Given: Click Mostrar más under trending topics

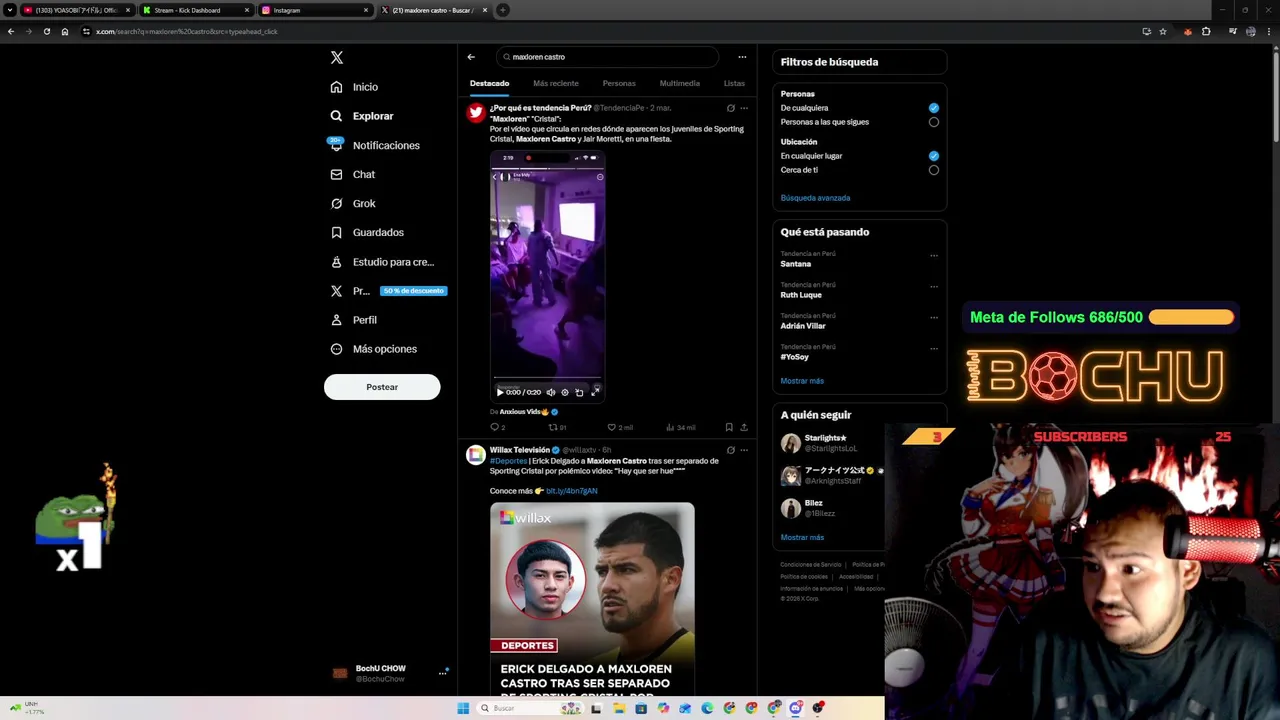Looking at the screenshot, I should [802, 381].
